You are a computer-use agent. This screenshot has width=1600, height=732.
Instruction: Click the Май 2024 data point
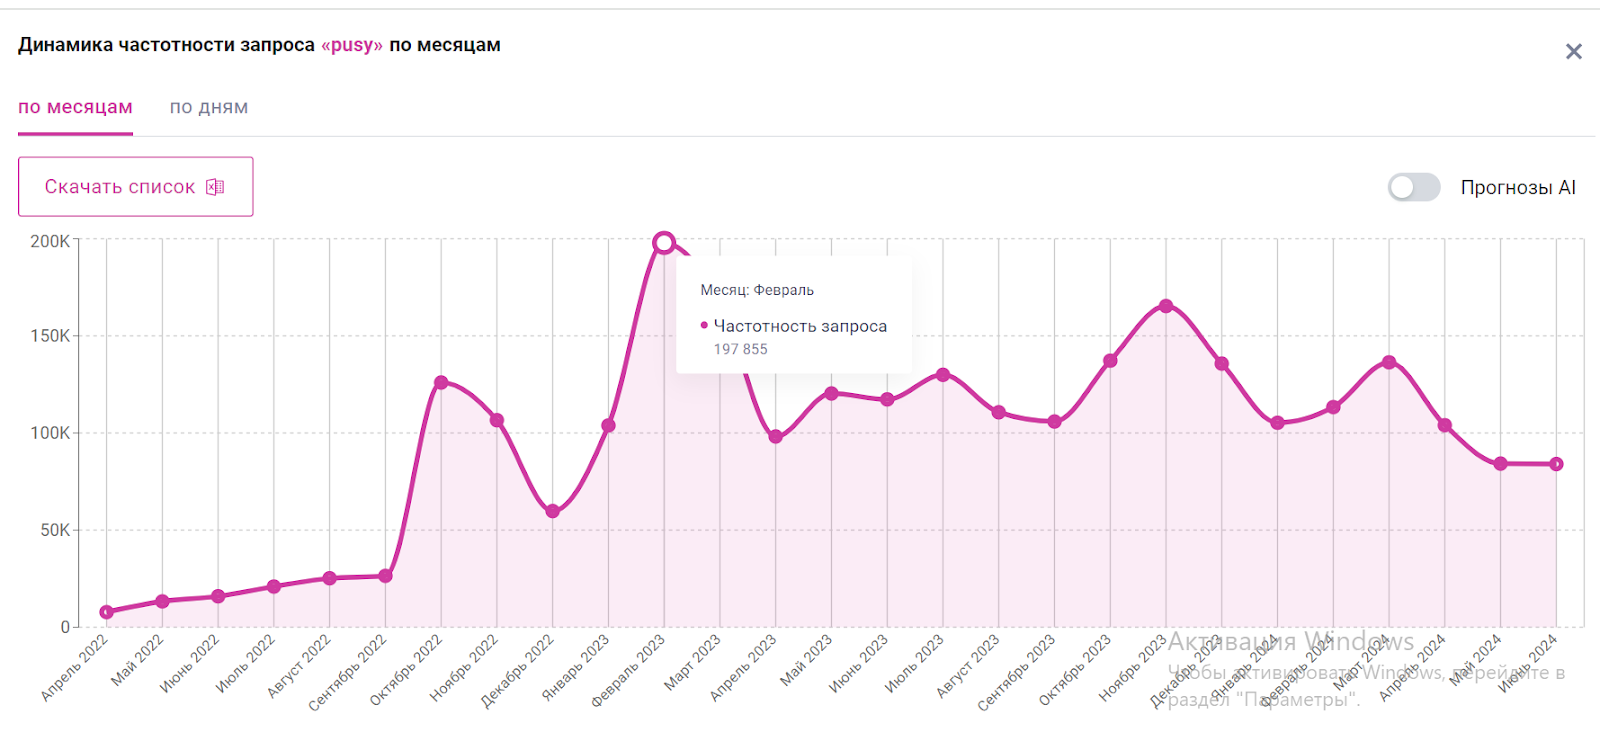[1500, 464]
